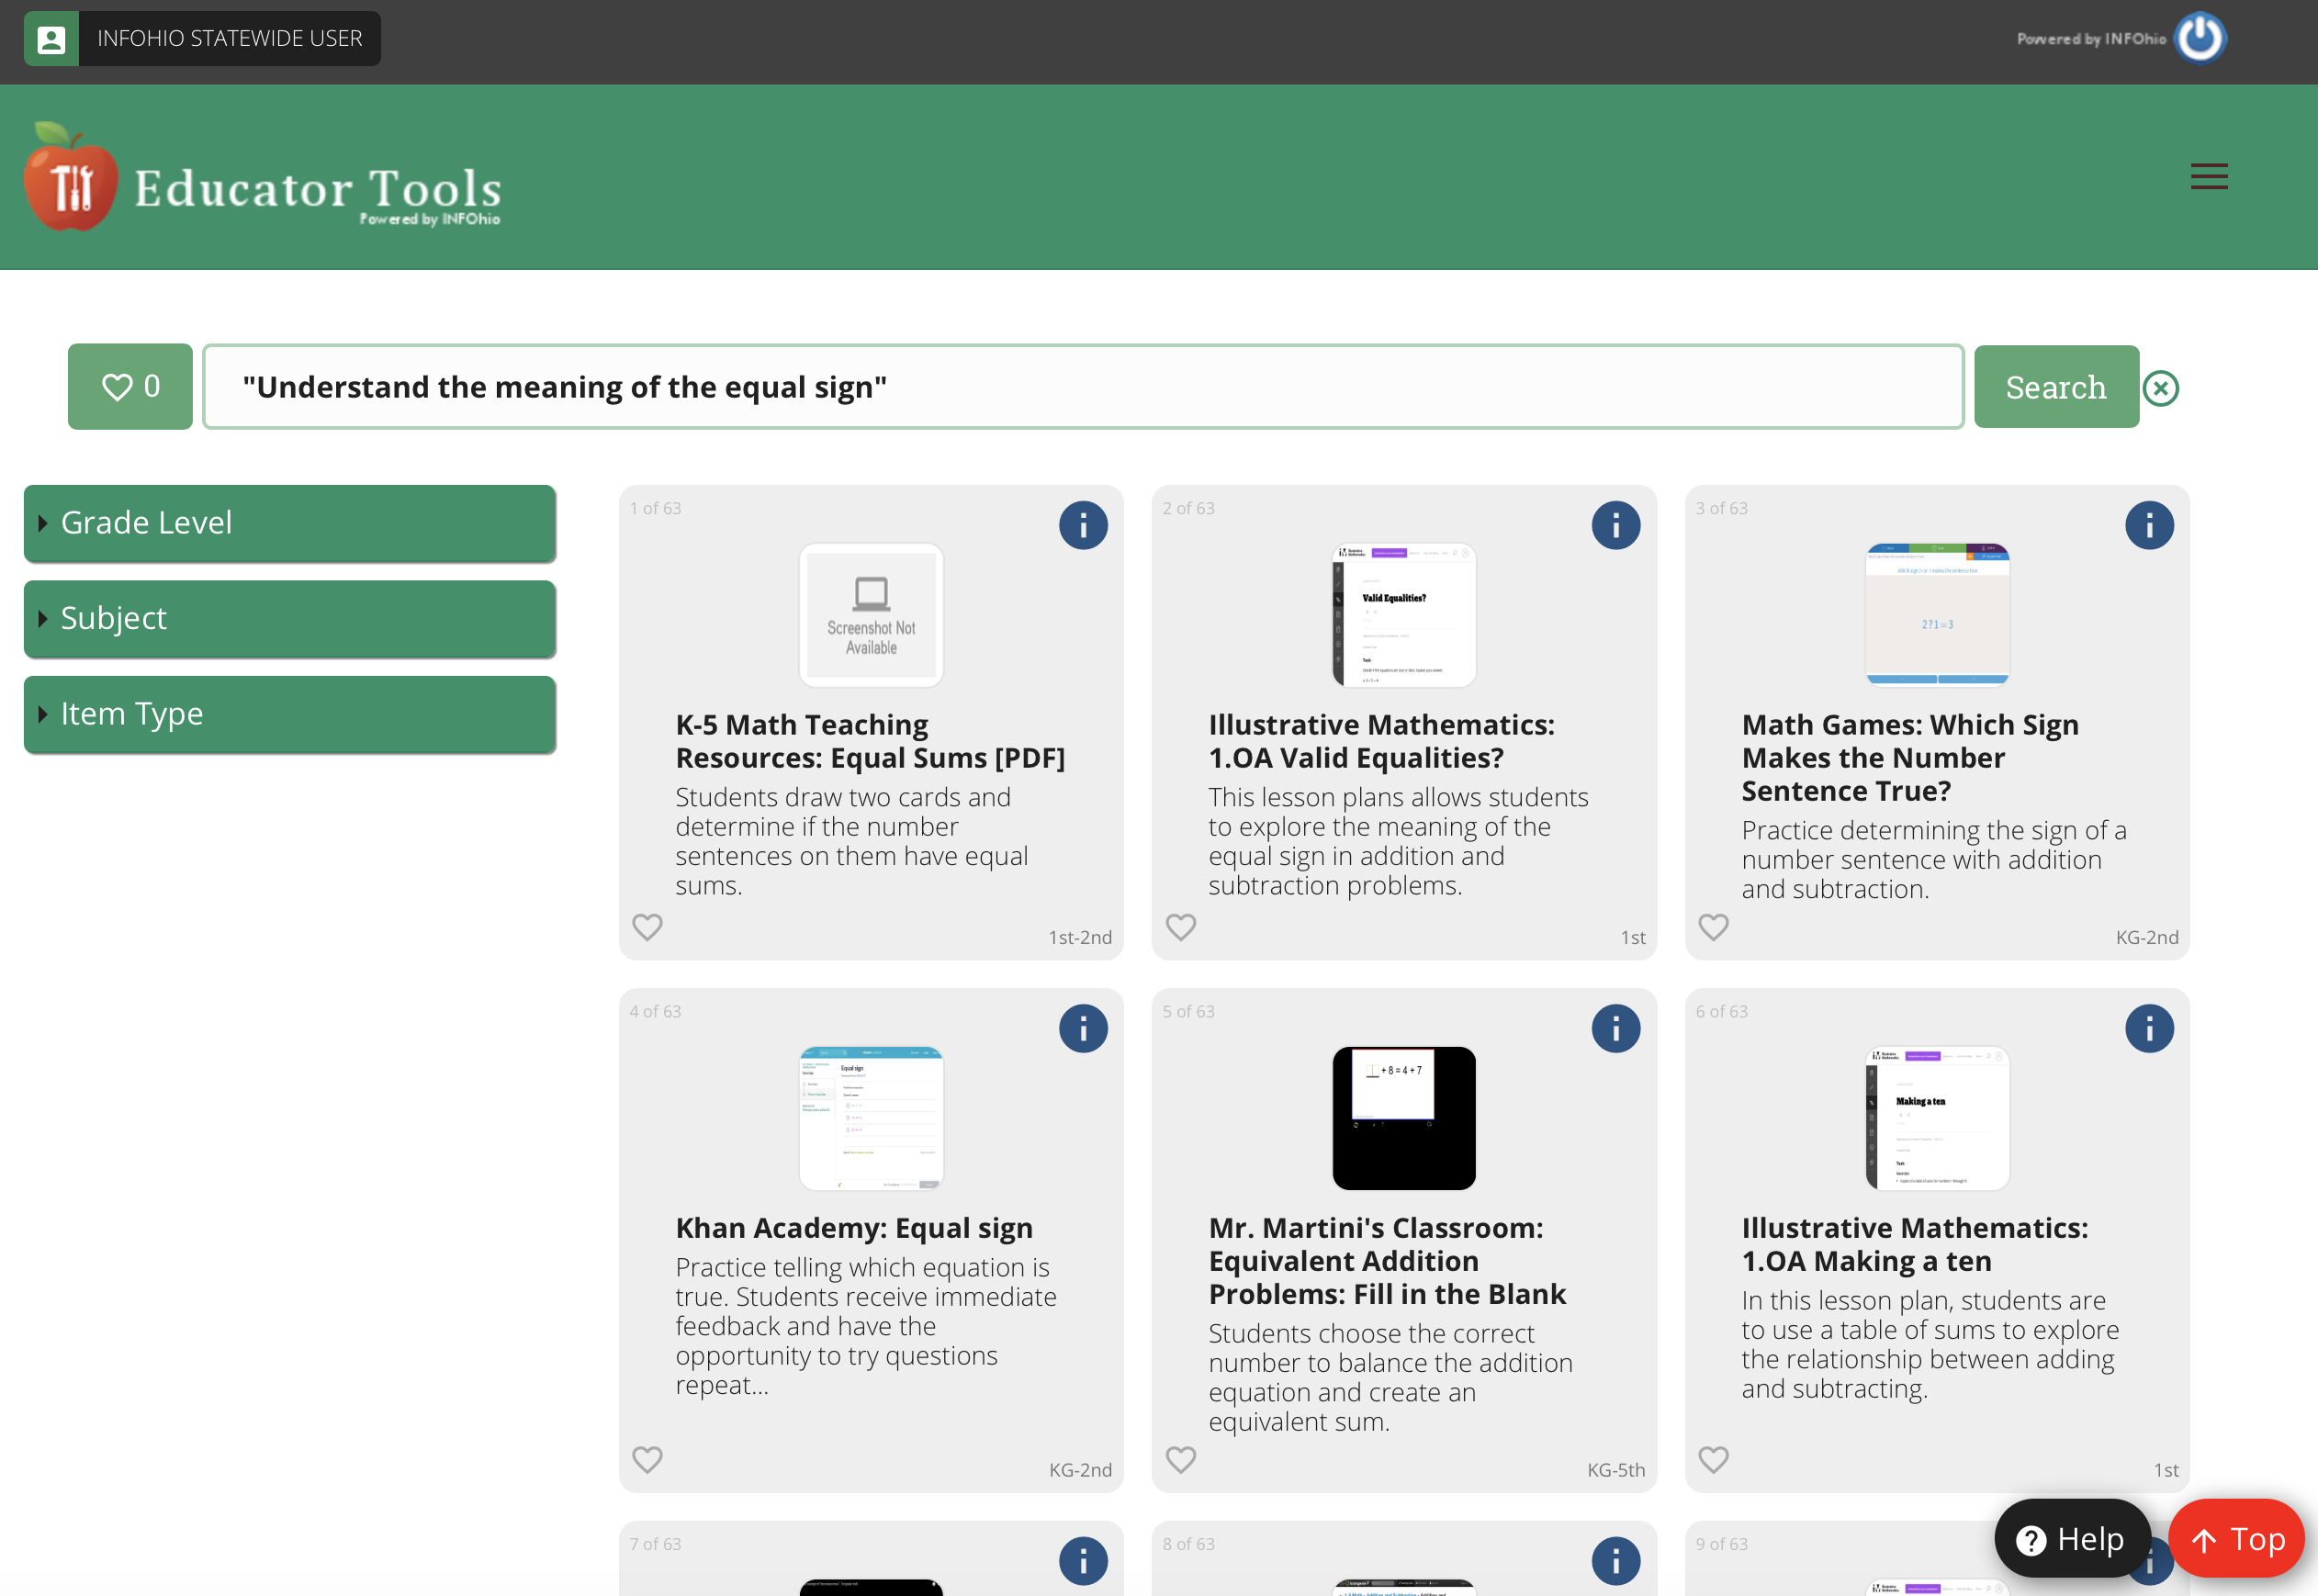Open Khan Academy: Equal sign title
2318x1596 pixels.
click(x=854, y=1228)
